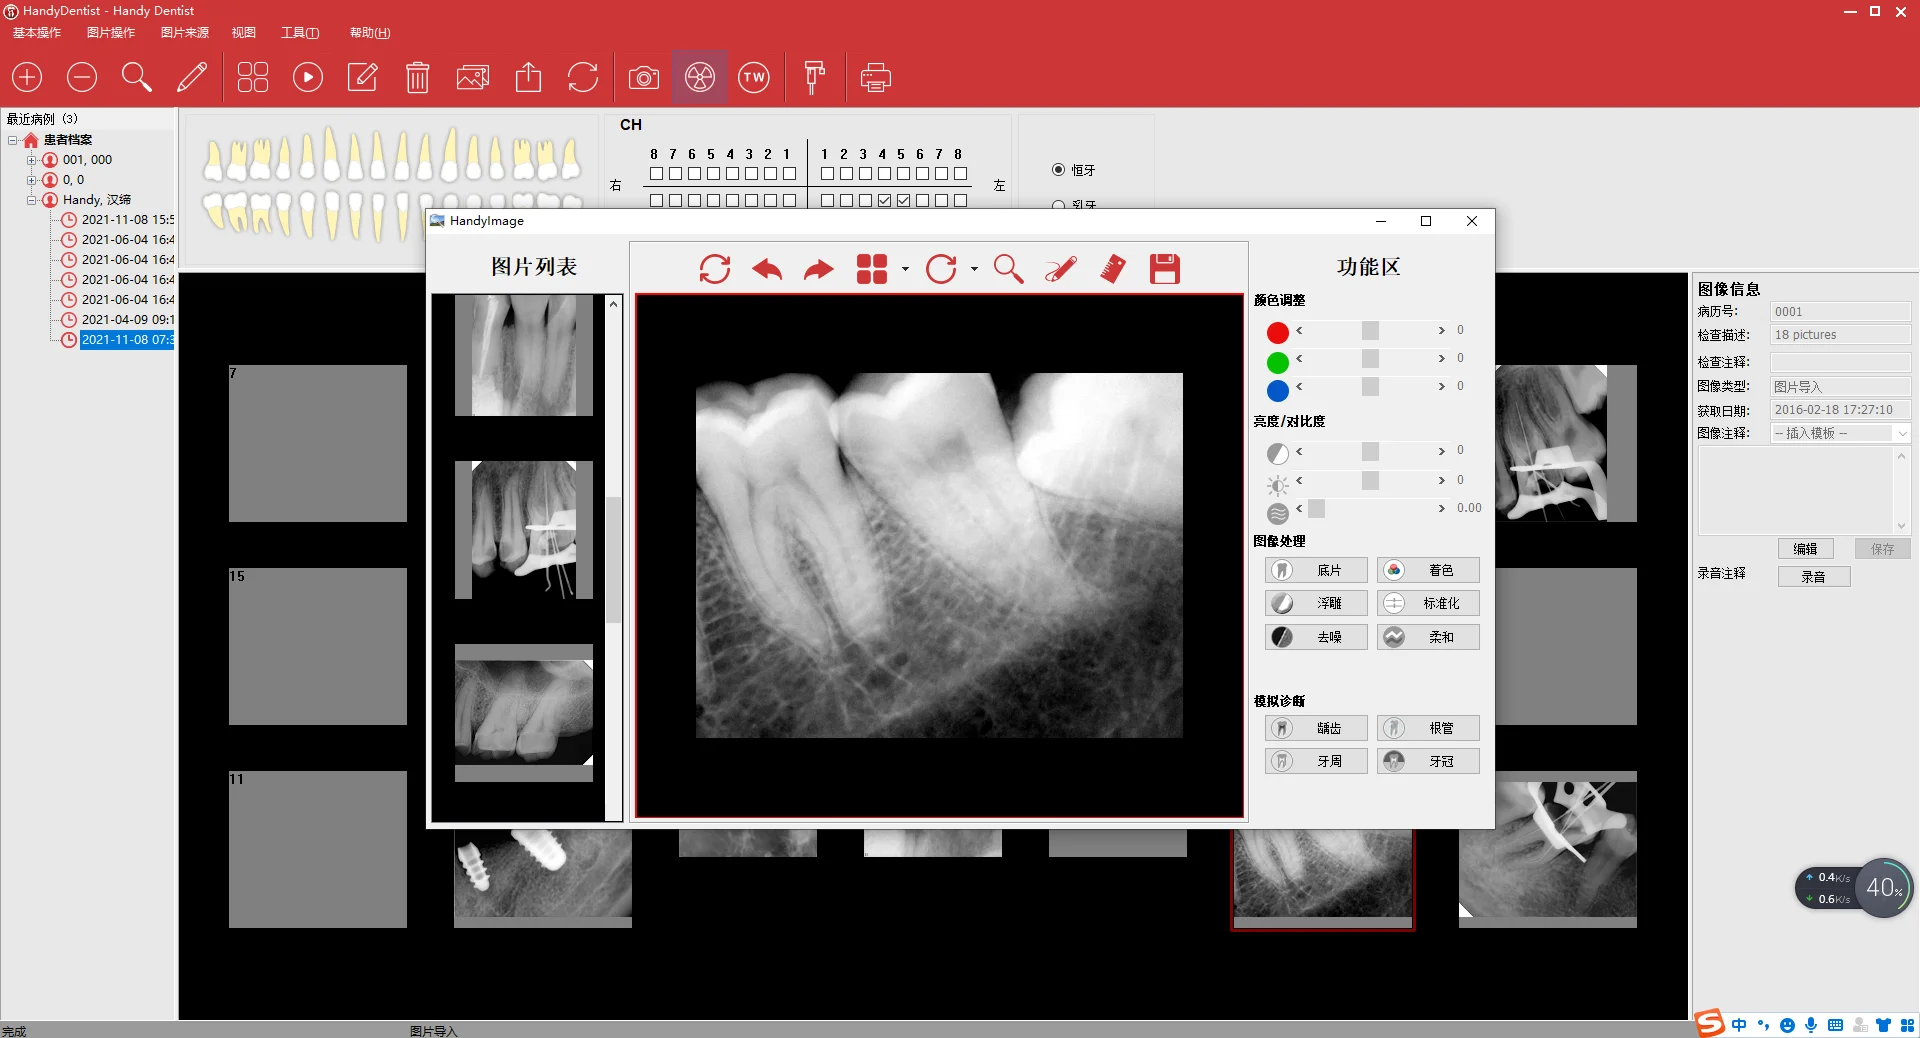Click the printer icon in main toolbar

(x=876, y=77)
